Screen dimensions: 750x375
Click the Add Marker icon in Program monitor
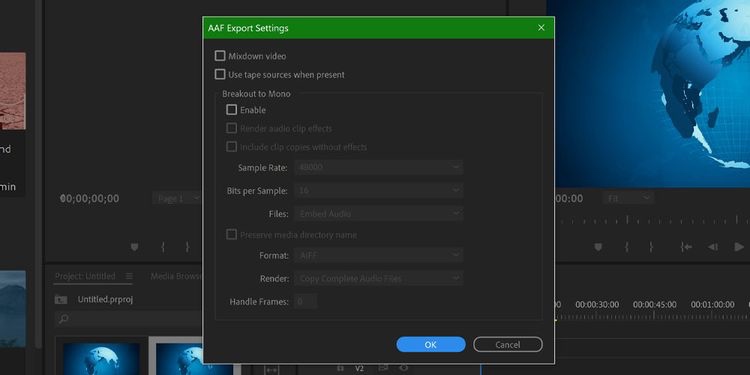click(598, 247)
